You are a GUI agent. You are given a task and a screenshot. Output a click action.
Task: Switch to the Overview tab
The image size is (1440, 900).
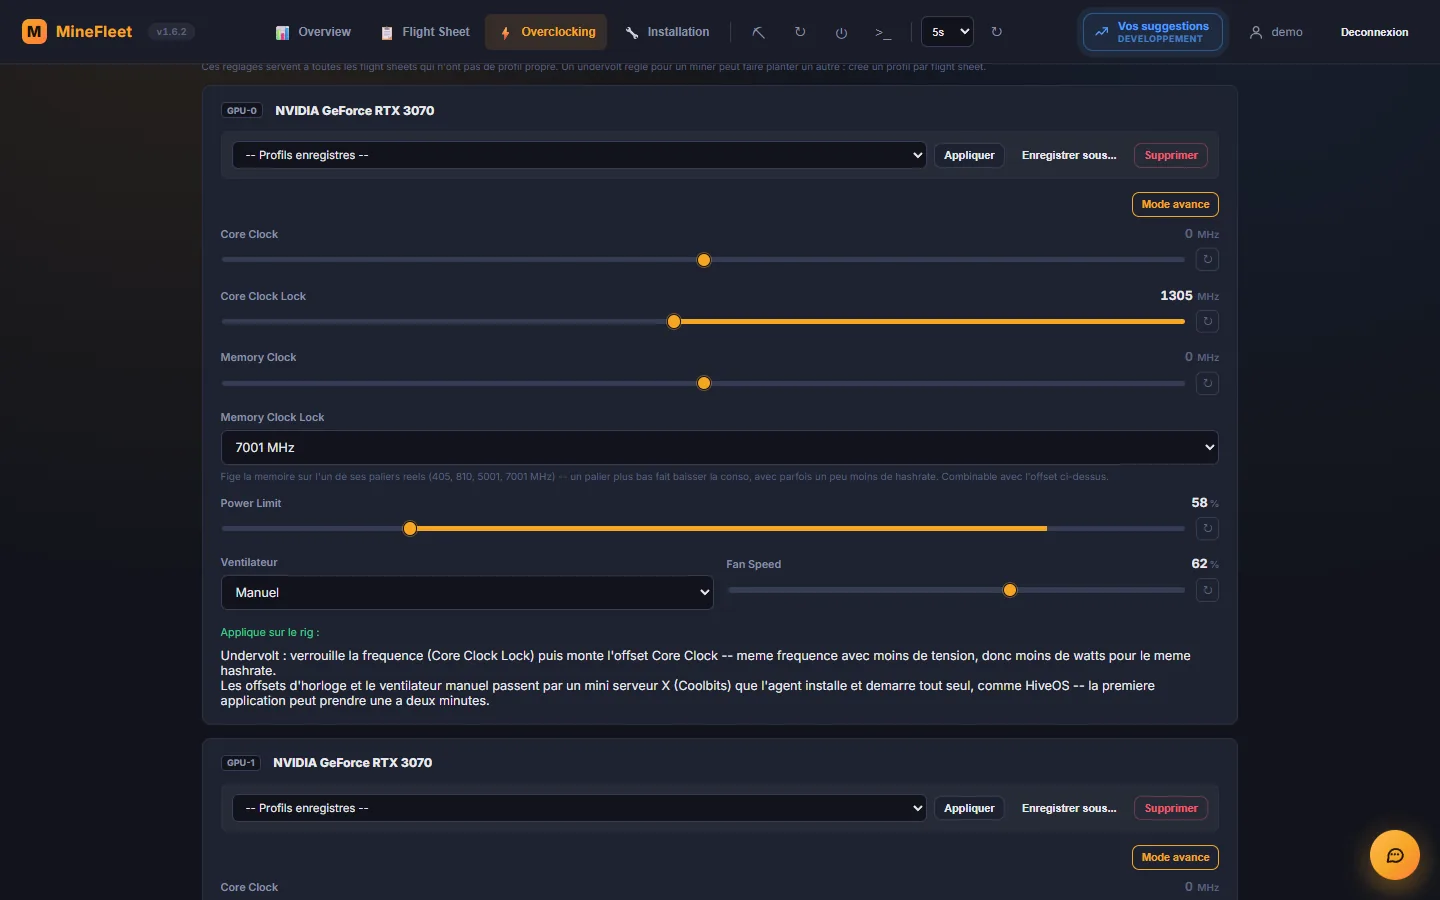click(x=313, y=32)
